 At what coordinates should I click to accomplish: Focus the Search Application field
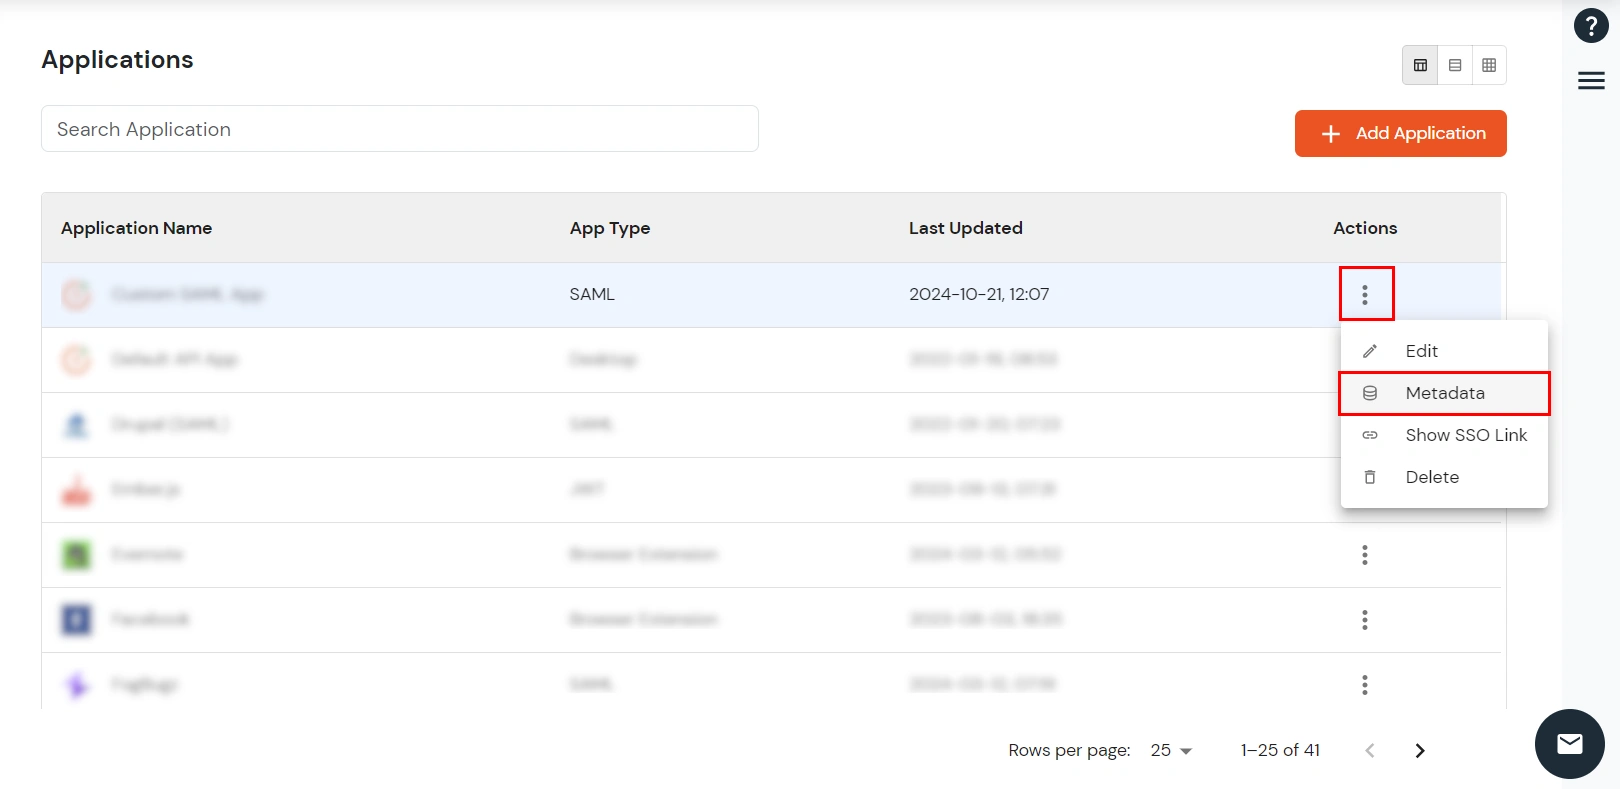(399, 129)
